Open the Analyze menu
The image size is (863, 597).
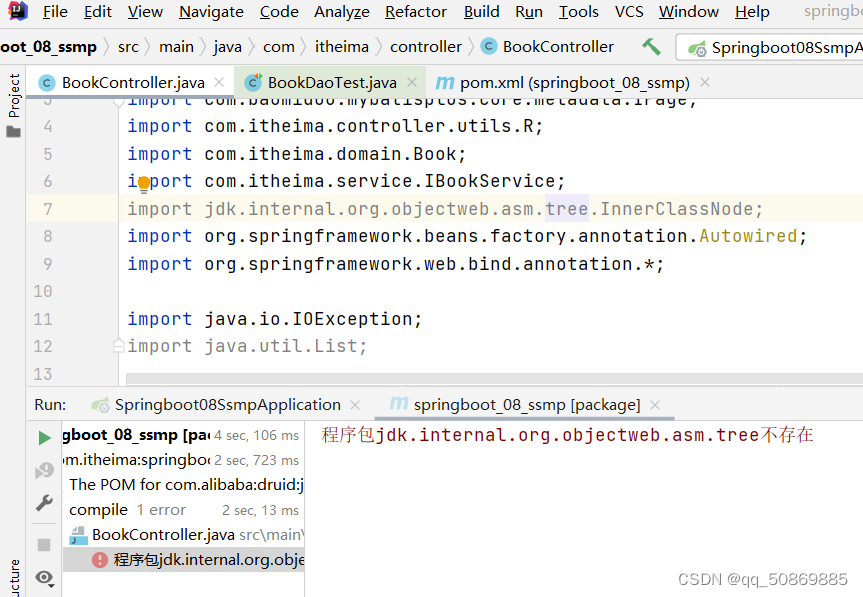[x=342, y=12]
